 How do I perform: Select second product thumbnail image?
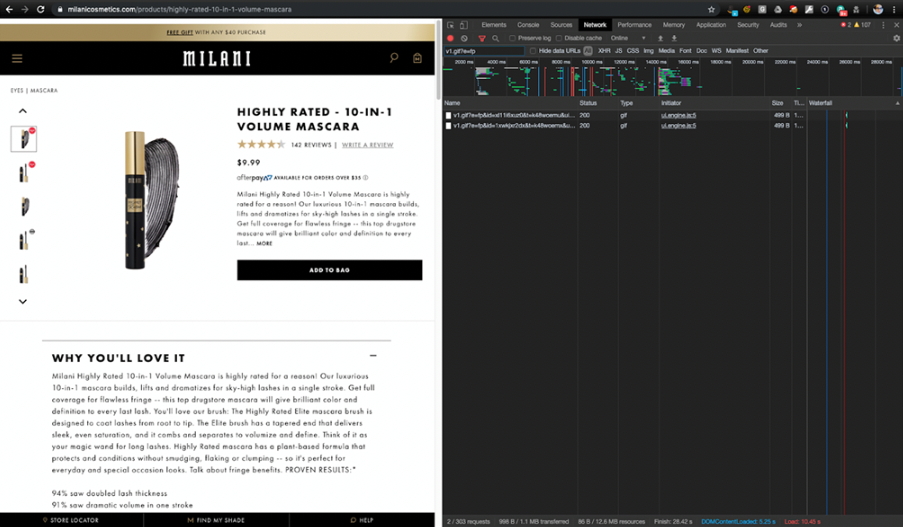pyautogui.click(x=24, y=173)
